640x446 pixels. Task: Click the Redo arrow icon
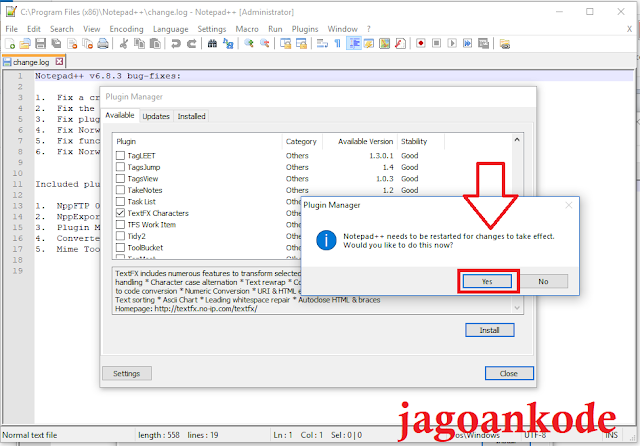[191, 44]
